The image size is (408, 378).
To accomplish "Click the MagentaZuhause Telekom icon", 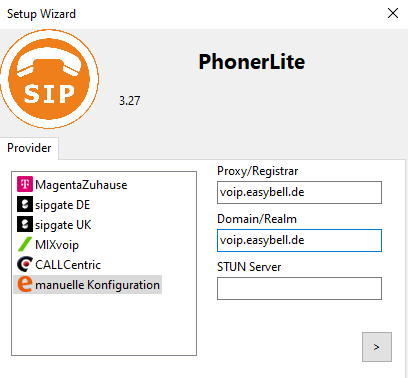I will point(25,184).
